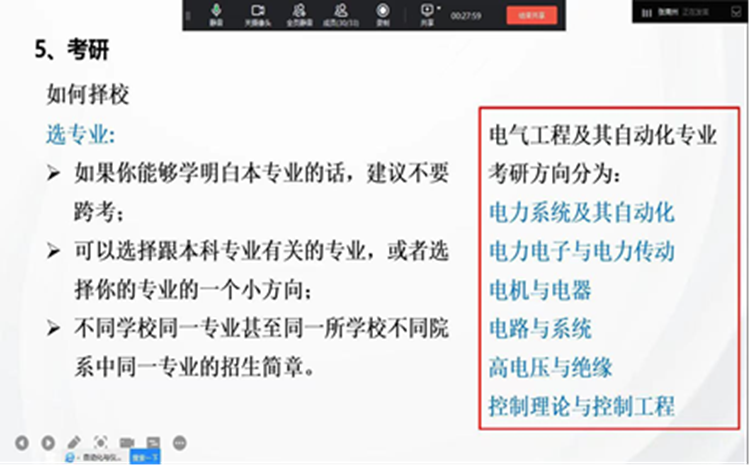750x466 pixels.
Task: Advance to the next slide
Action: coord(47,442)
